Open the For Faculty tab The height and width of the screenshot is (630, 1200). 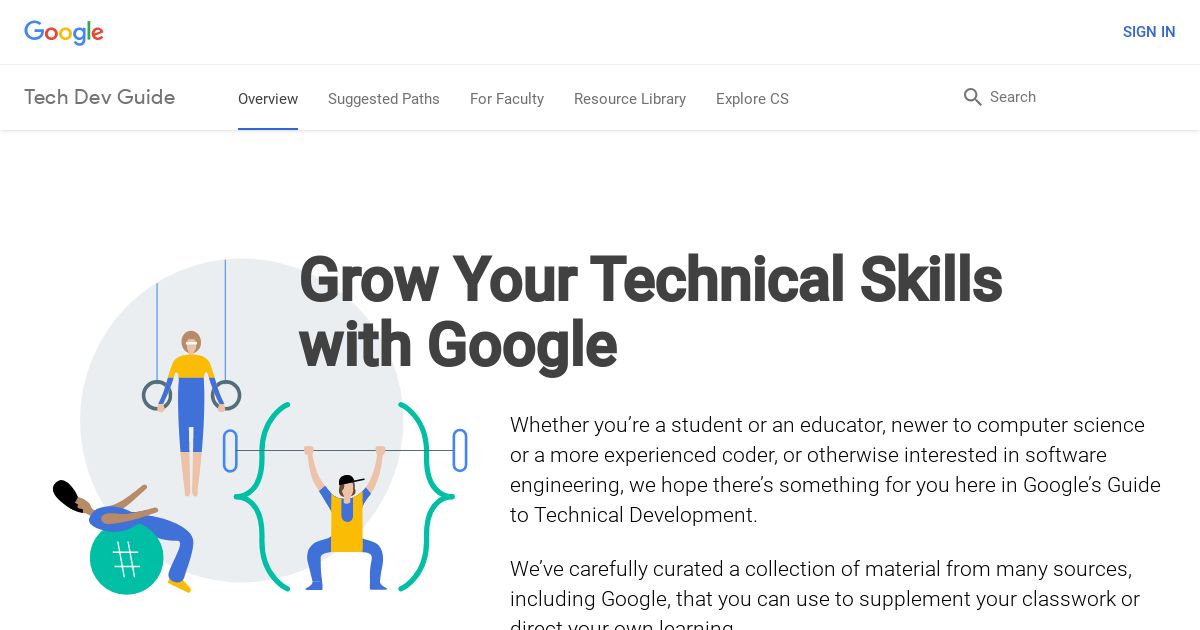tap(507, 99)
